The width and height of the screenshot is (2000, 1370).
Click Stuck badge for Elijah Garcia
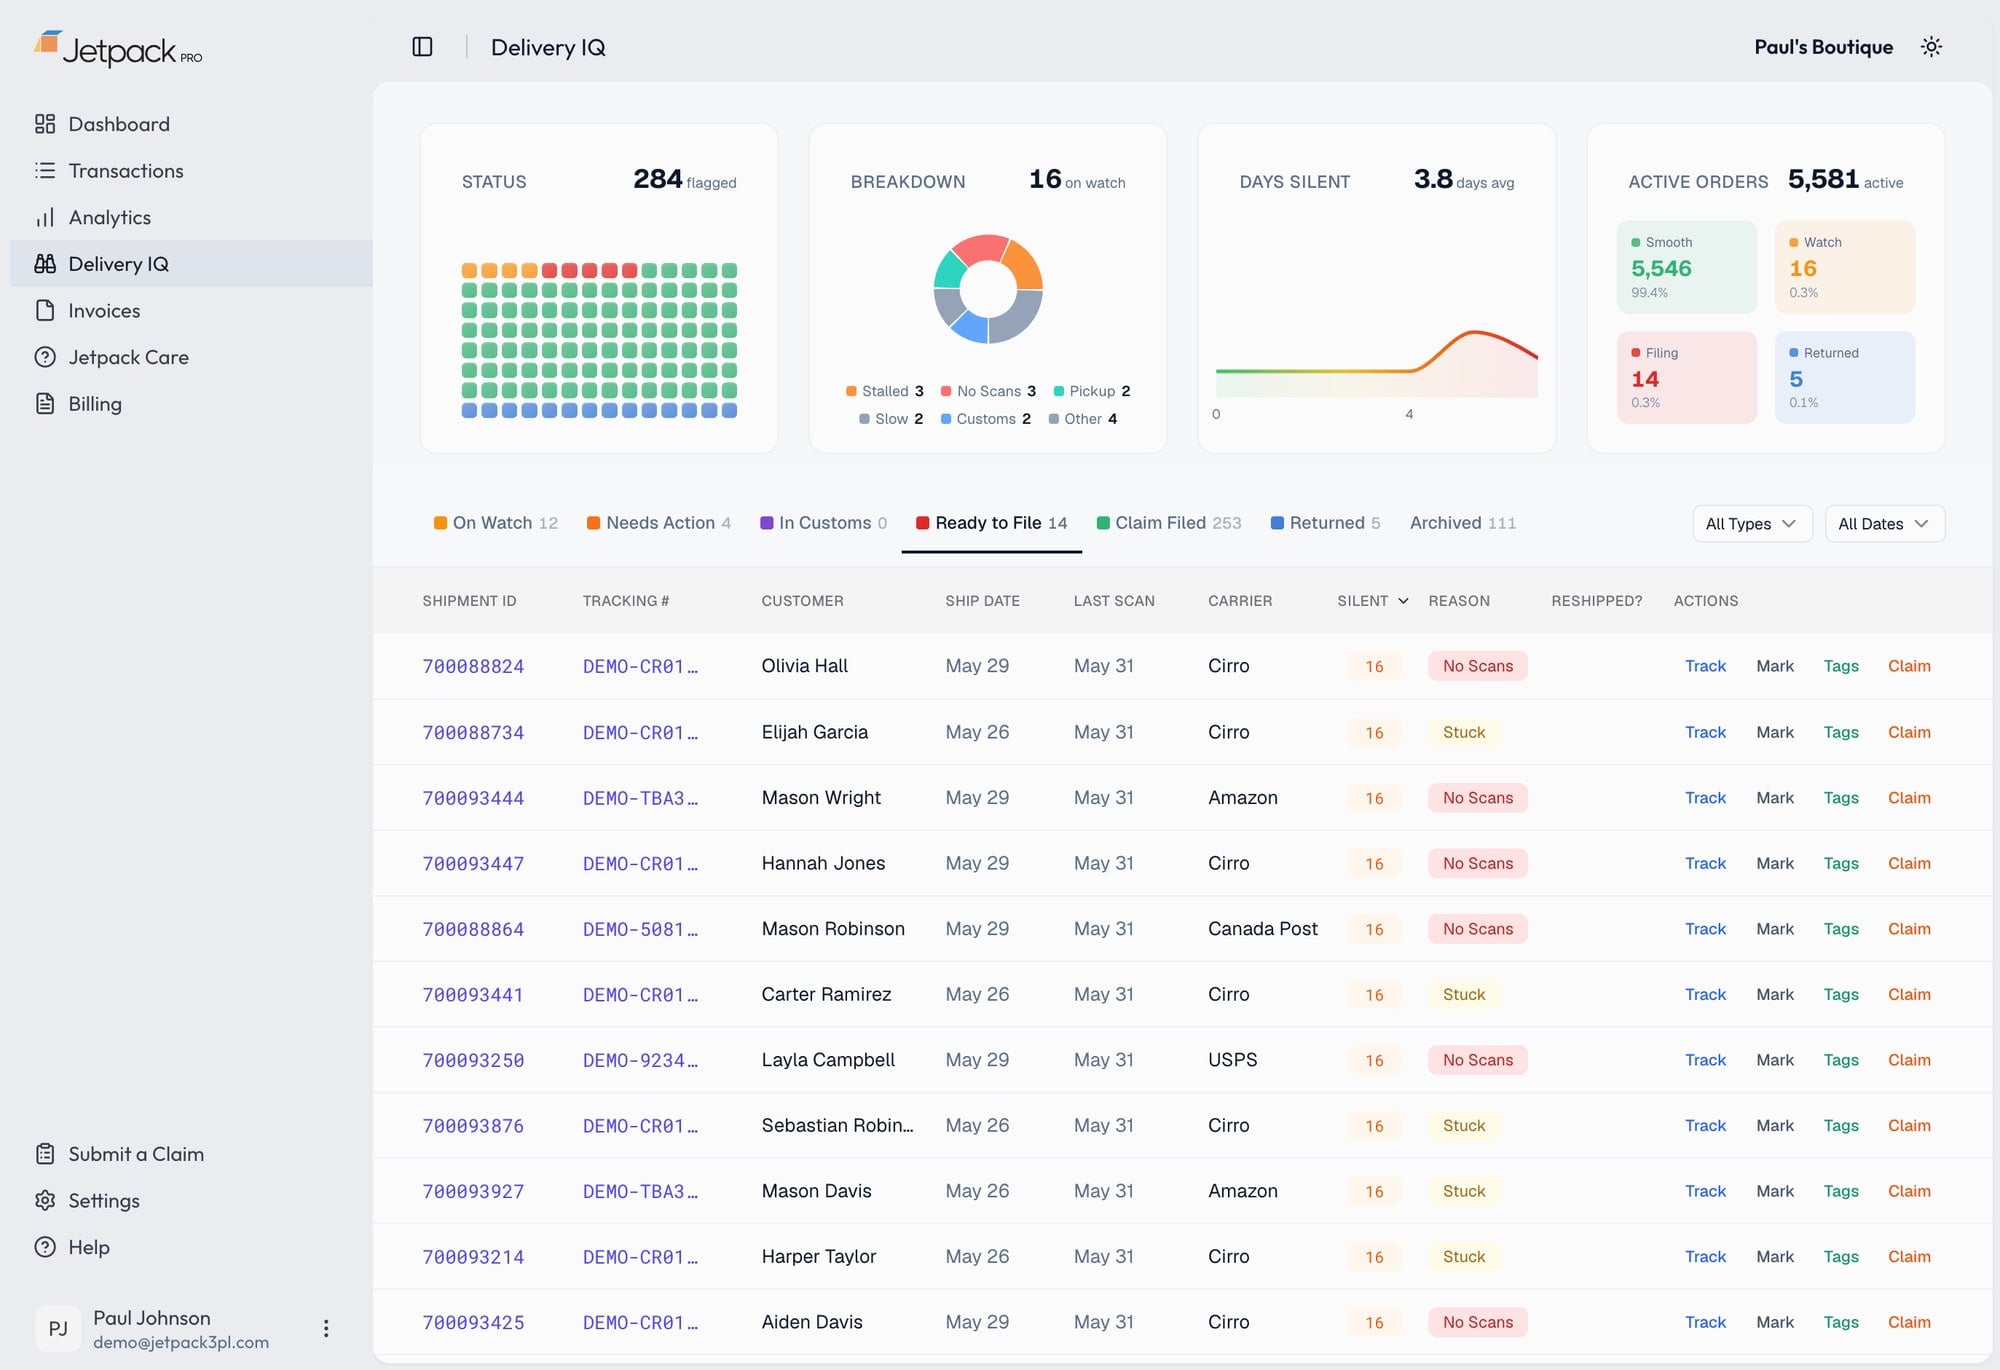(x=1464, y=732)
